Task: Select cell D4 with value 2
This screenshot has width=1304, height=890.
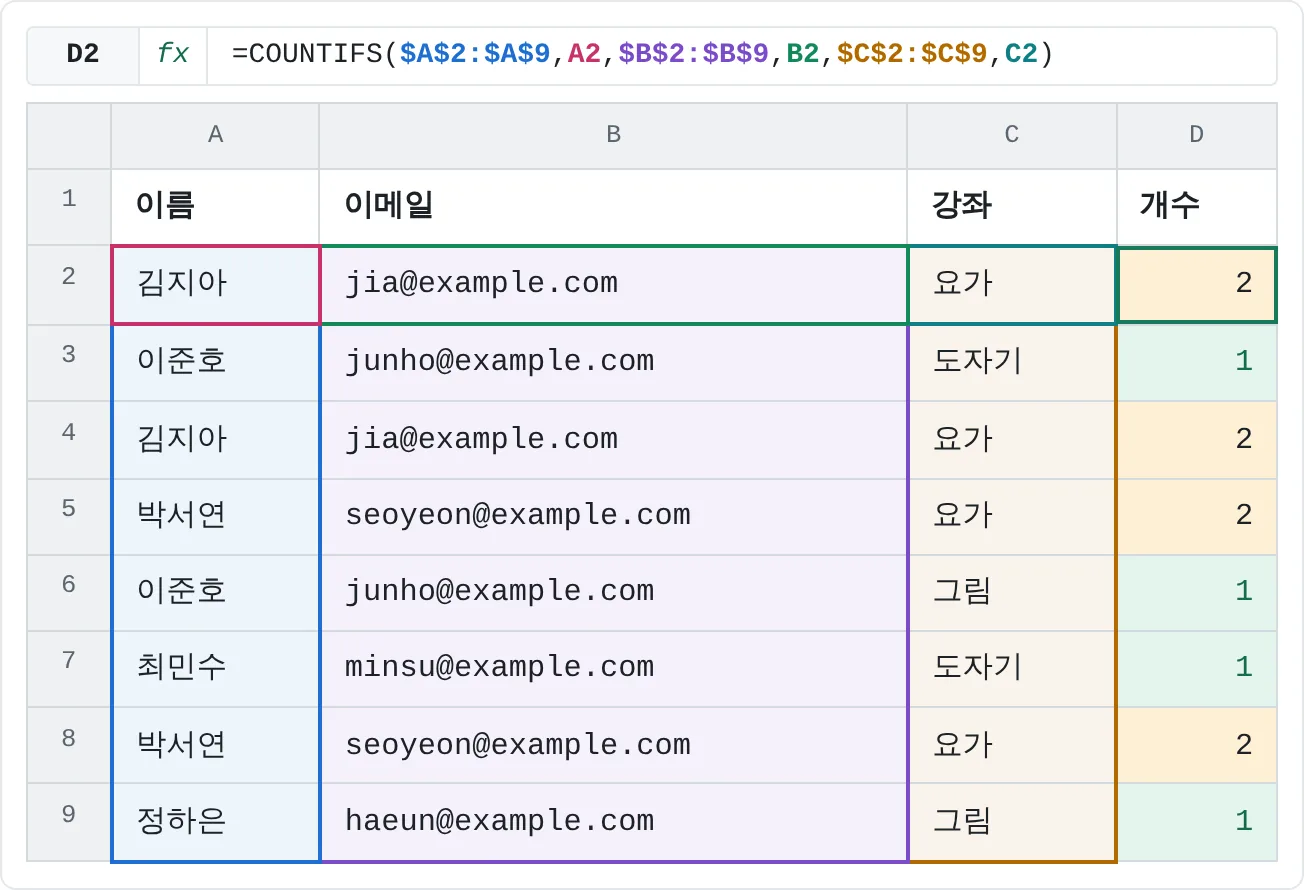Action: 1197,440
